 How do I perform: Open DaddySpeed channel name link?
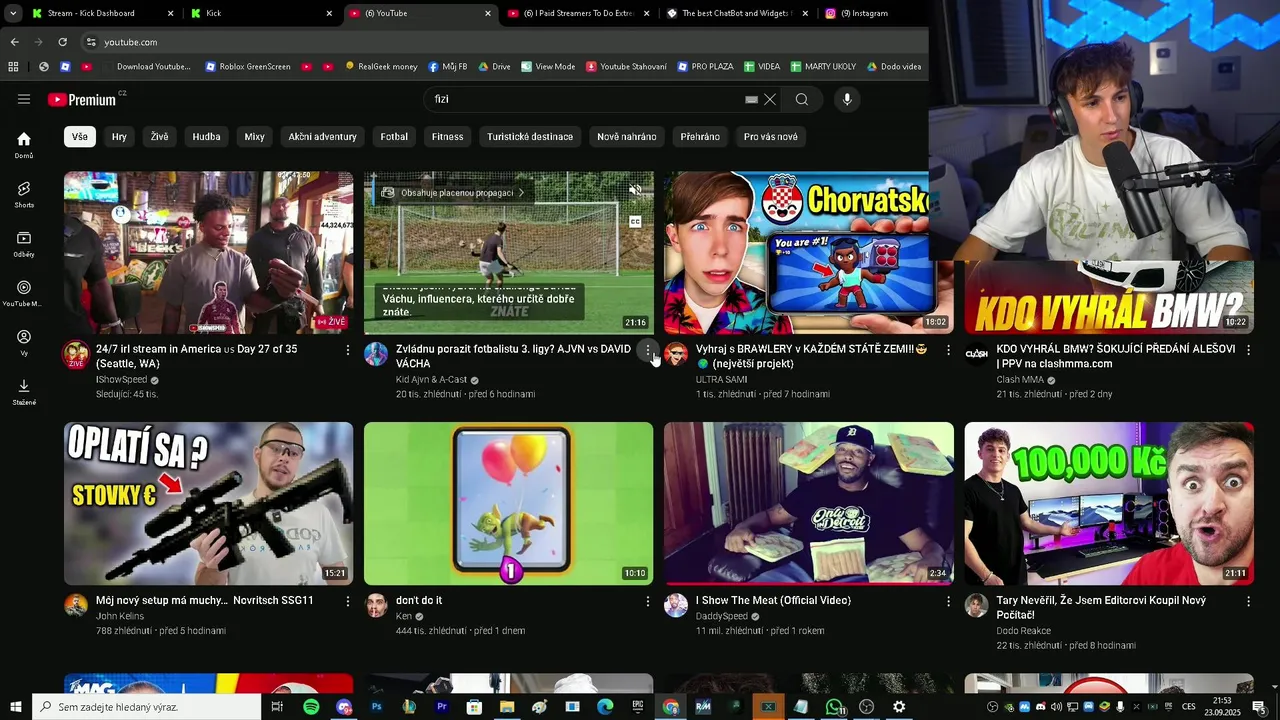(722, 616)
